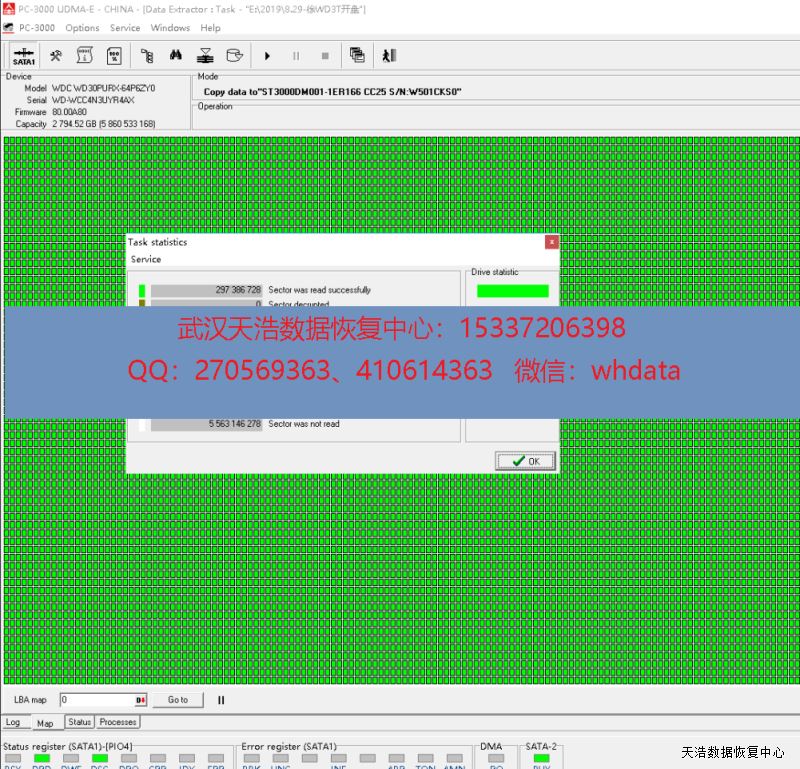800x769 pixels.
Task: Open the Windows menu
Action: tap(170, 28)
